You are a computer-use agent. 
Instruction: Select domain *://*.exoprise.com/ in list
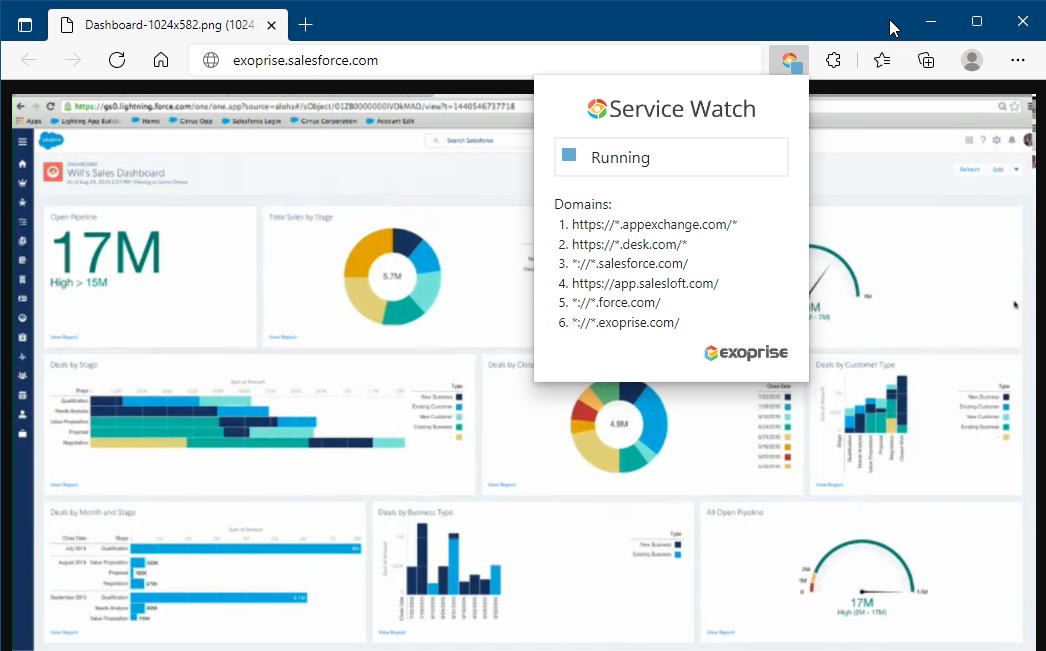coord(625,323)
